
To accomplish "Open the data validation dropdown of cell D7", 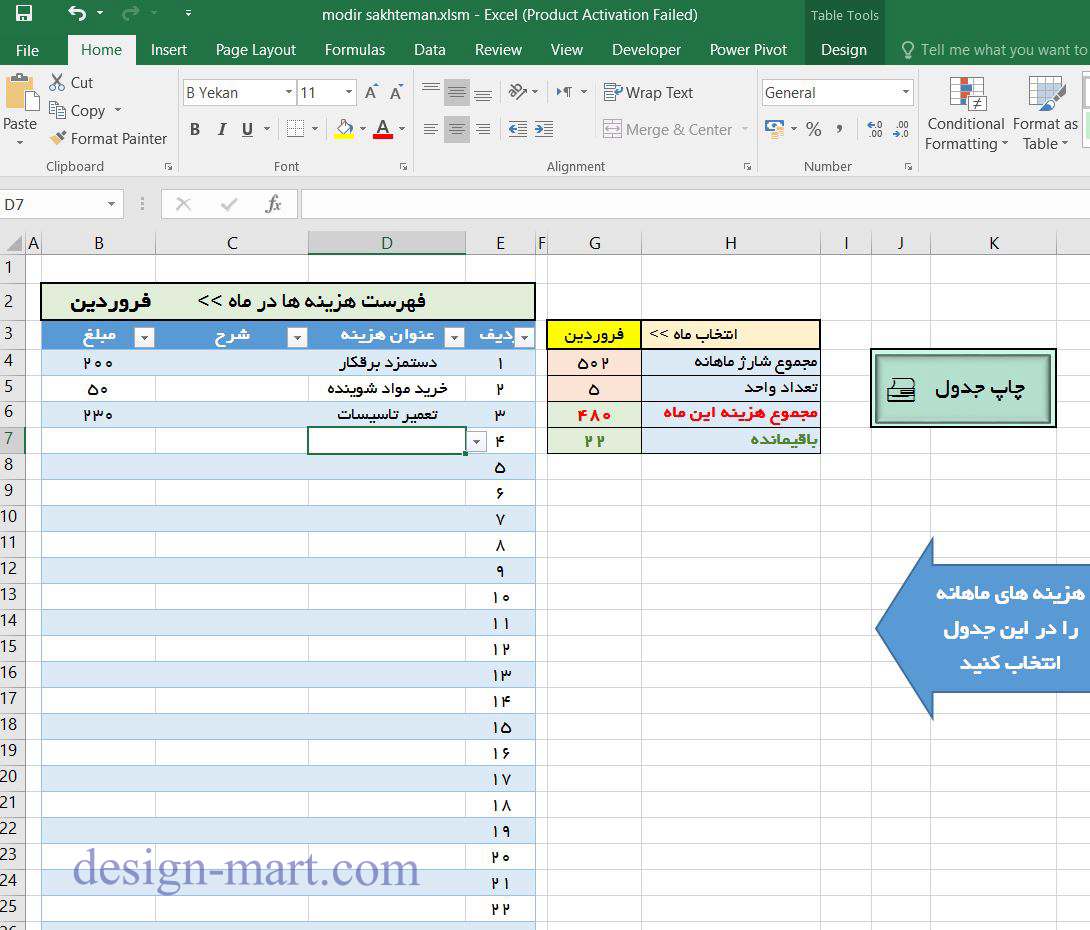I will (477, 441).
